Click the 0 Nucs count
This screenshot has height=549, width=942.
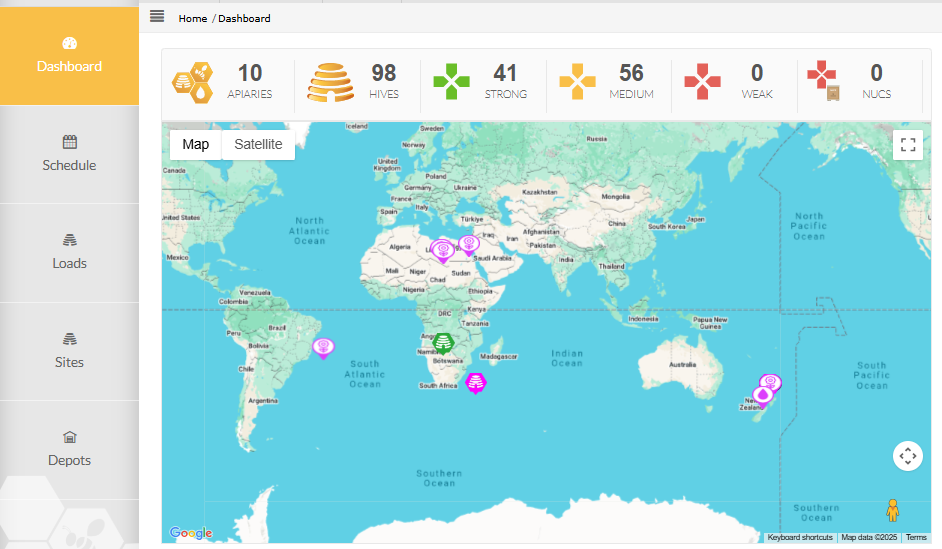877,73
